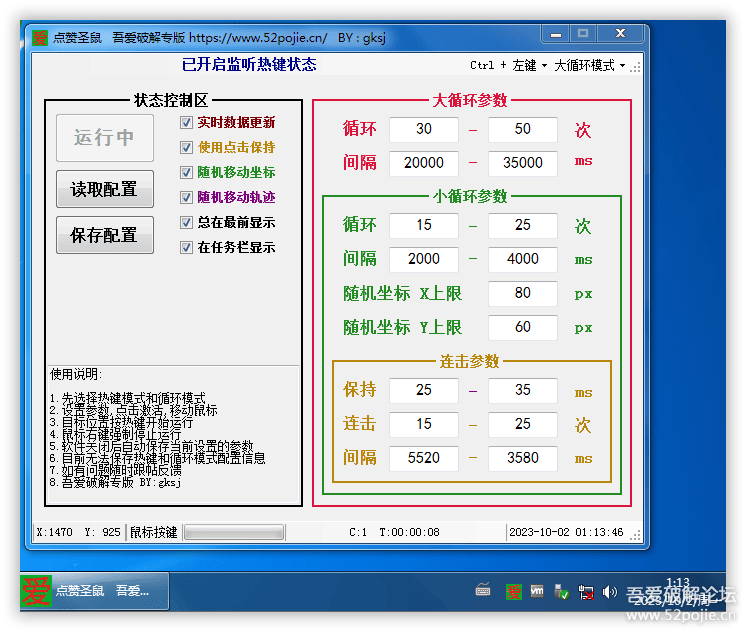Click the 运行中 button
Screen dimensions: 746x632
pyautogui.click(x=105, y=138)
